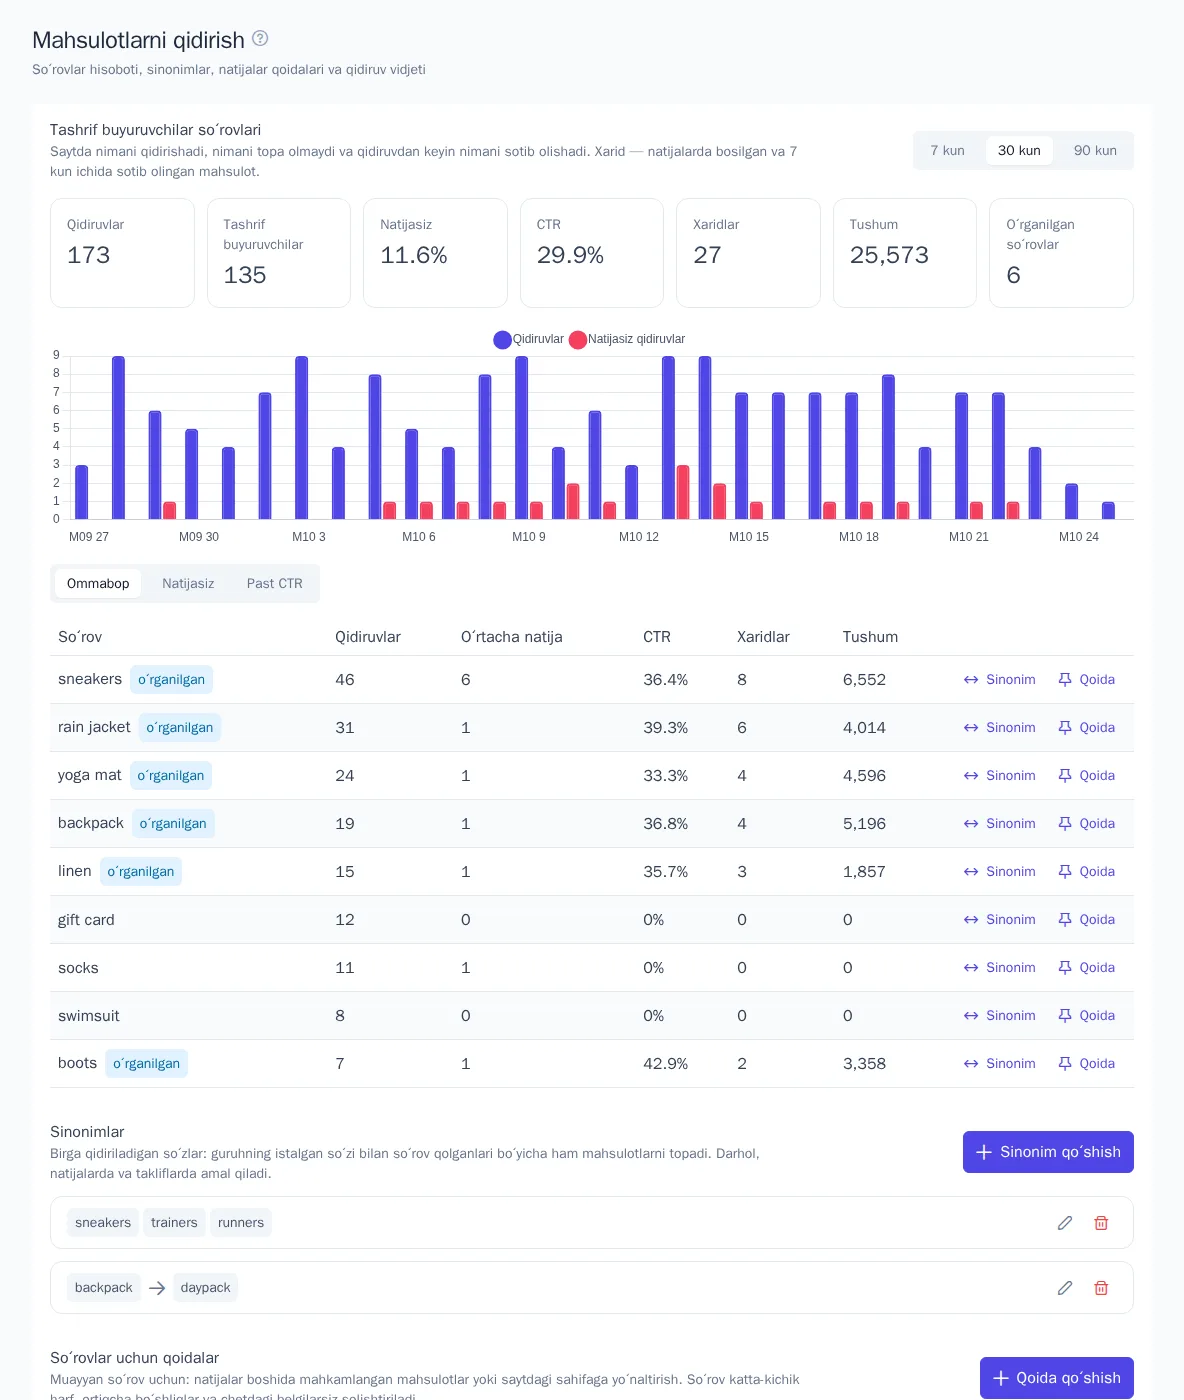The width and height of the screenshot is (1184, 1400).
Task: Toggle Natijasiz qidiruvlar series in legend
Action: coord(627,339)
